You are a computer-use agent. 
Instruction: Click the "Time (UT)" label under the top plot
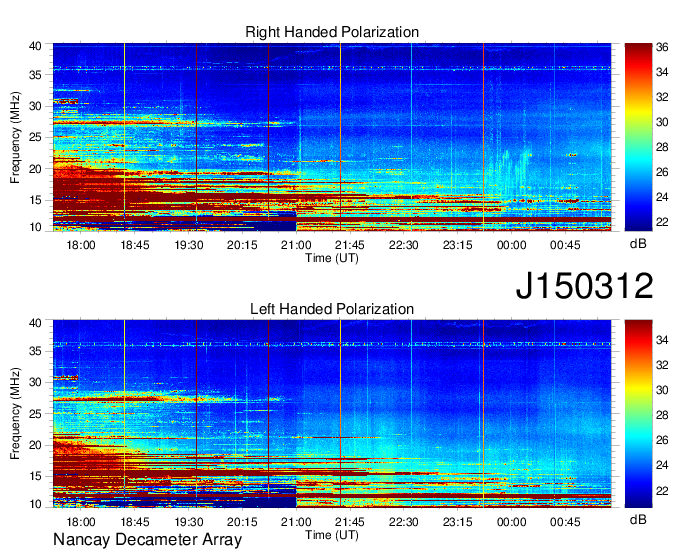pyautogui.click(x=332, y=258)
